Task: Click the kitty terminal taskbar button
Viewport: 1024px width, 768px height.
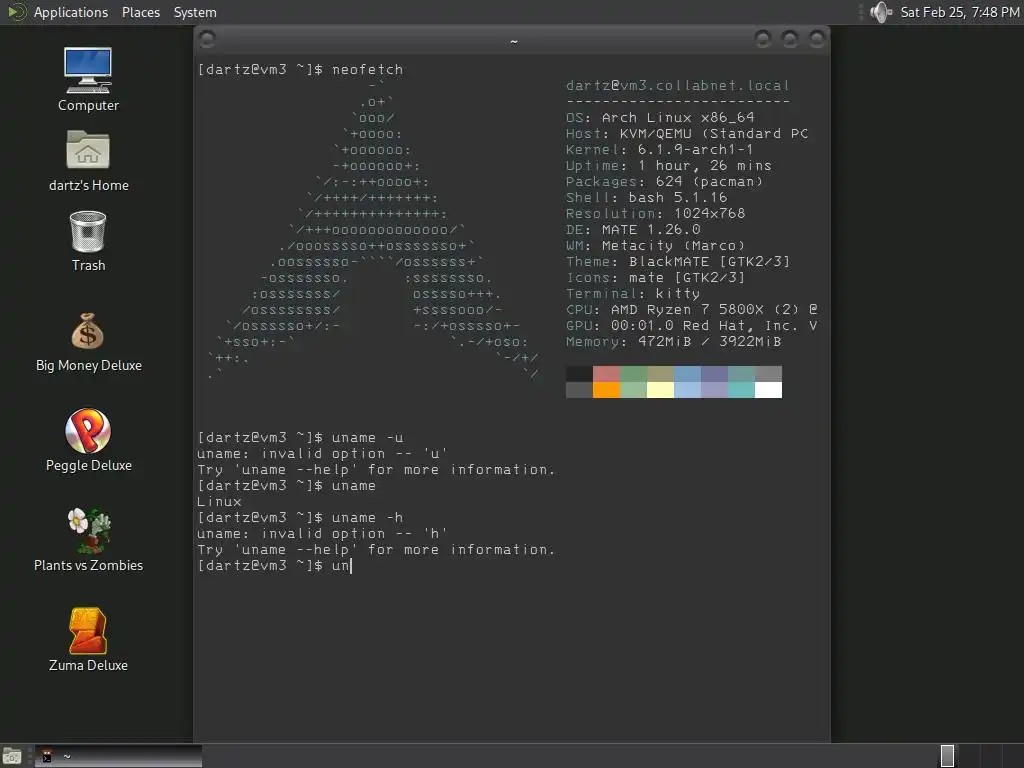Action: pyautogui.click(x=118, y=756)
